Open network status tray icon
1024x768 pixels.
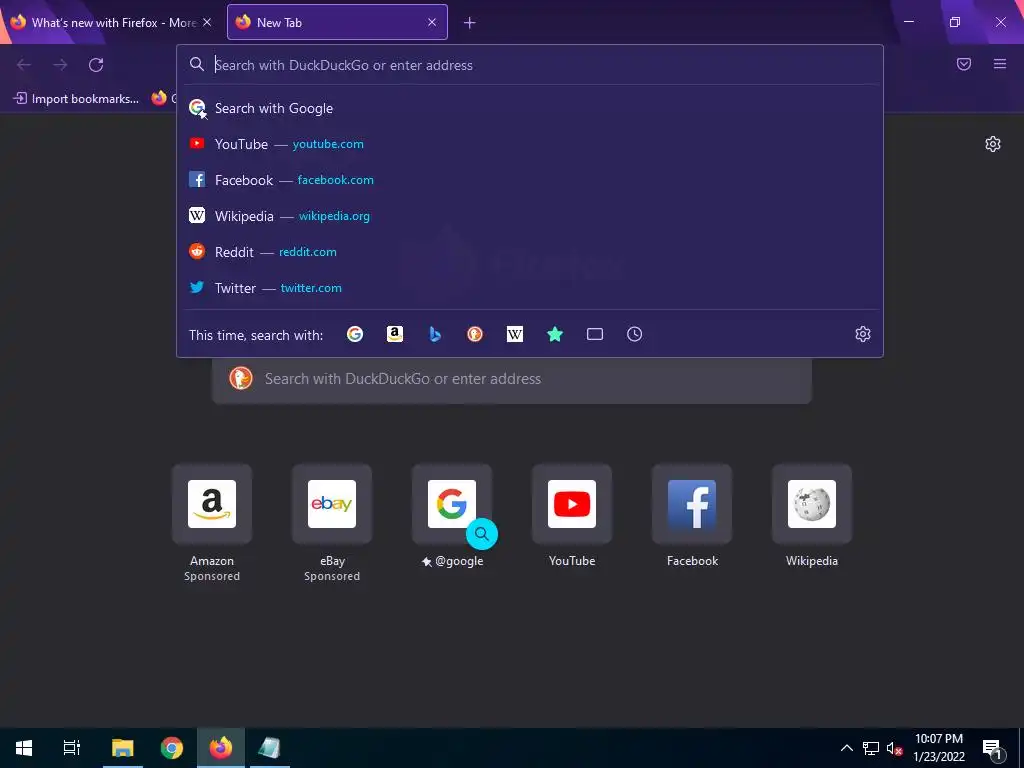pyautogui.click(x=871, y=748)
